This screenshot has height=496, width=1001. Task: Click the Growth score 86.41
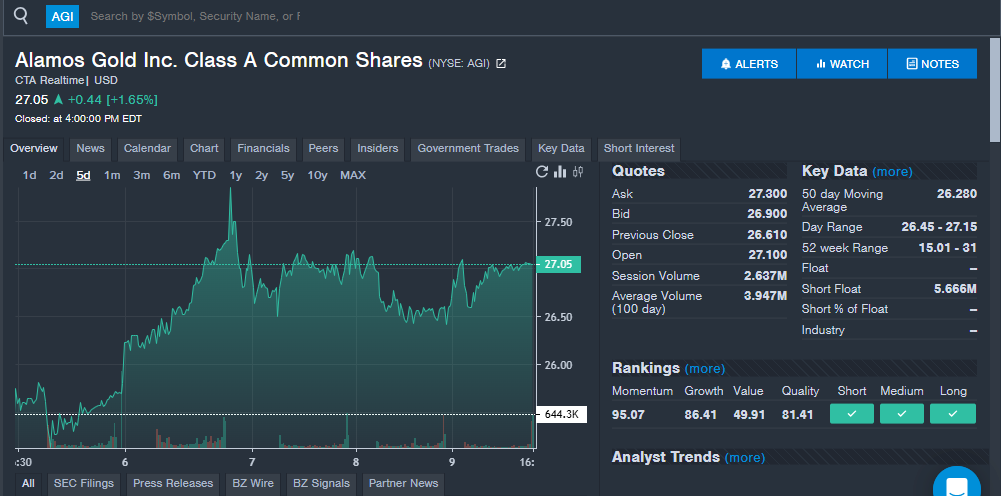coord(700,415)
